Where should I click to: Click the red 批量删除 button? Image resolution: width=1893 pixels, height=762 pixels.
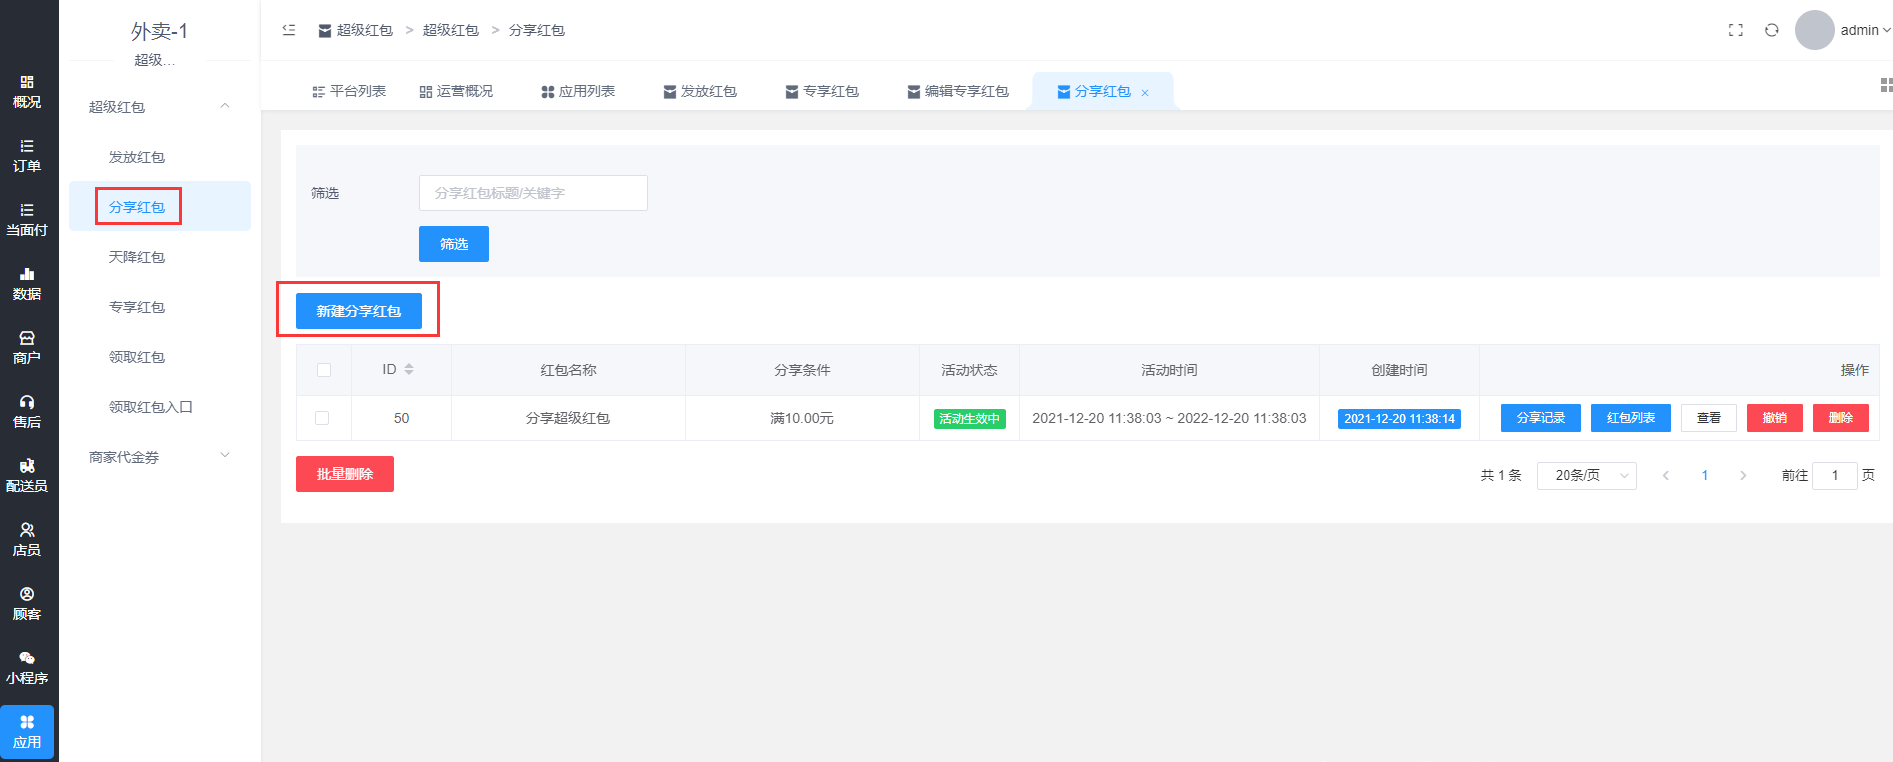(345, 474)
